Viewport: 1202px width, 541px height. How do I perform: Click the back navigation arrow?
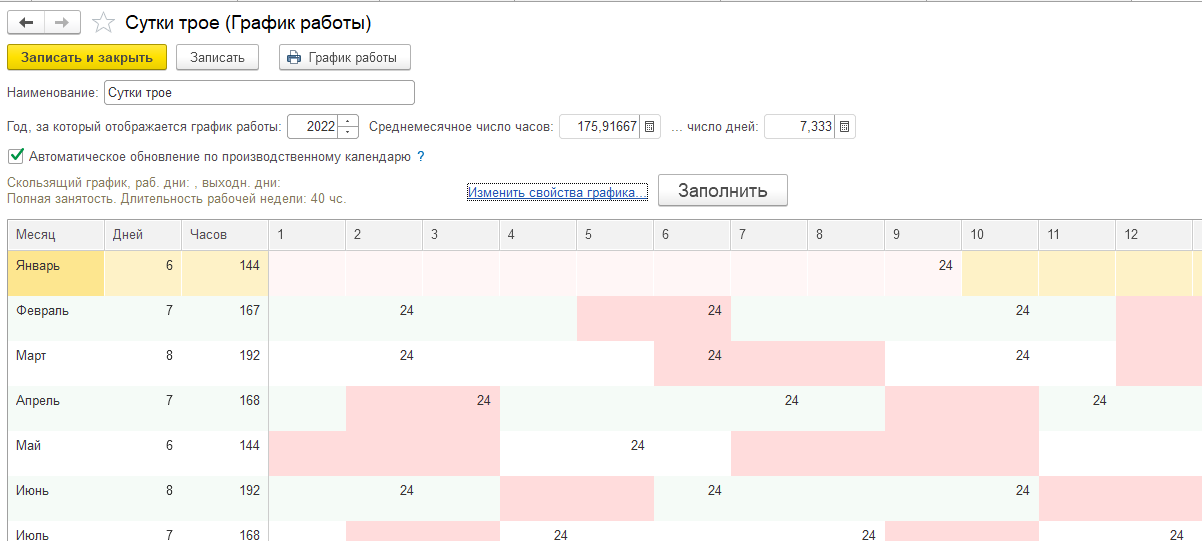(26, 21)
